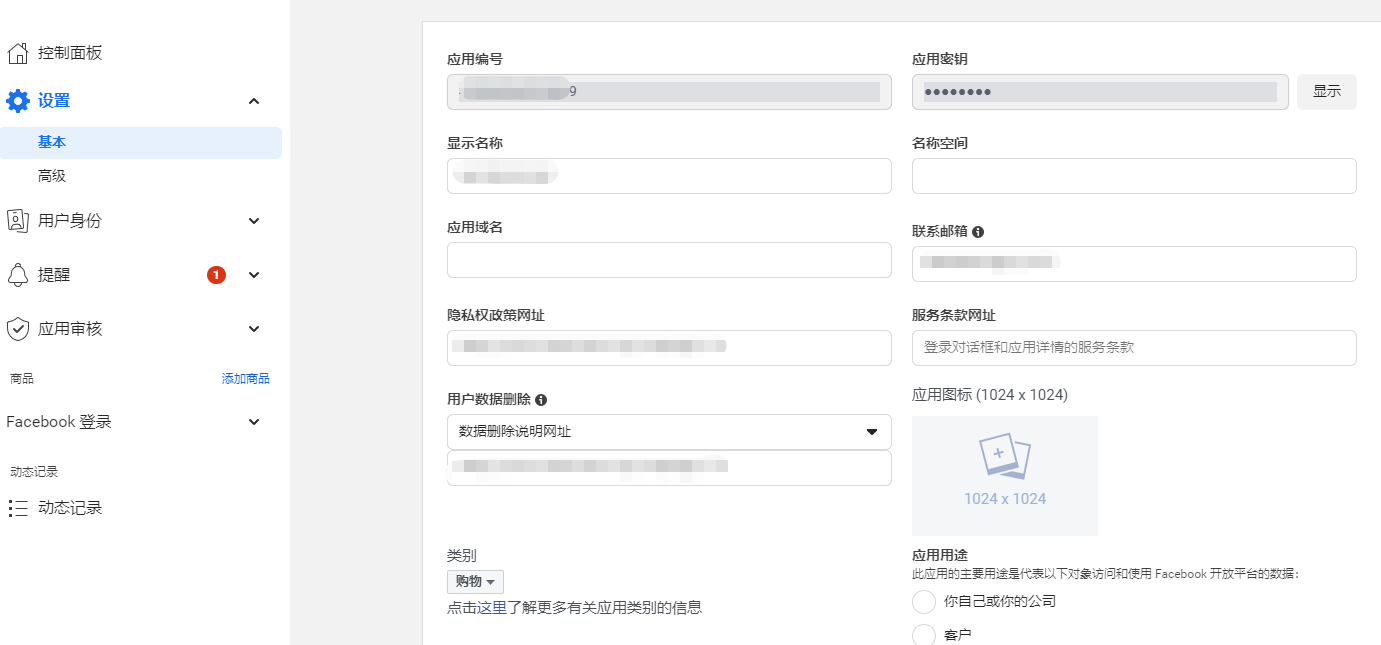
Task: Open the 控制面板 home icon
Action: point(17,51)
